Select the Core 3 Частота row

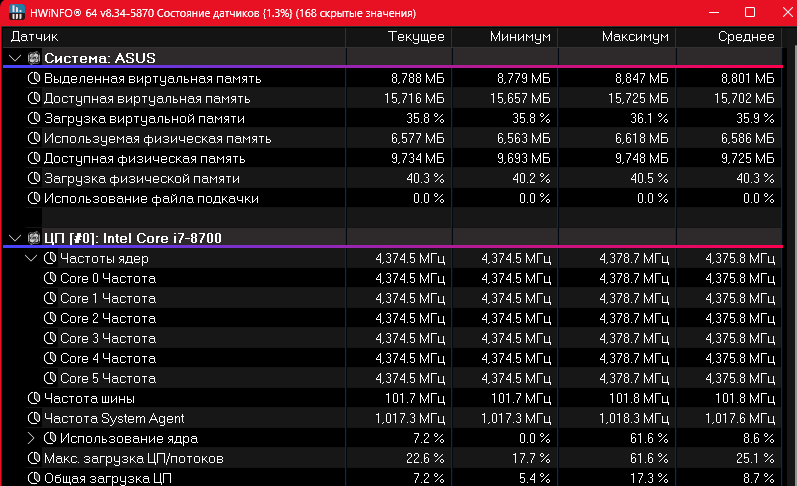coord(107,338)
